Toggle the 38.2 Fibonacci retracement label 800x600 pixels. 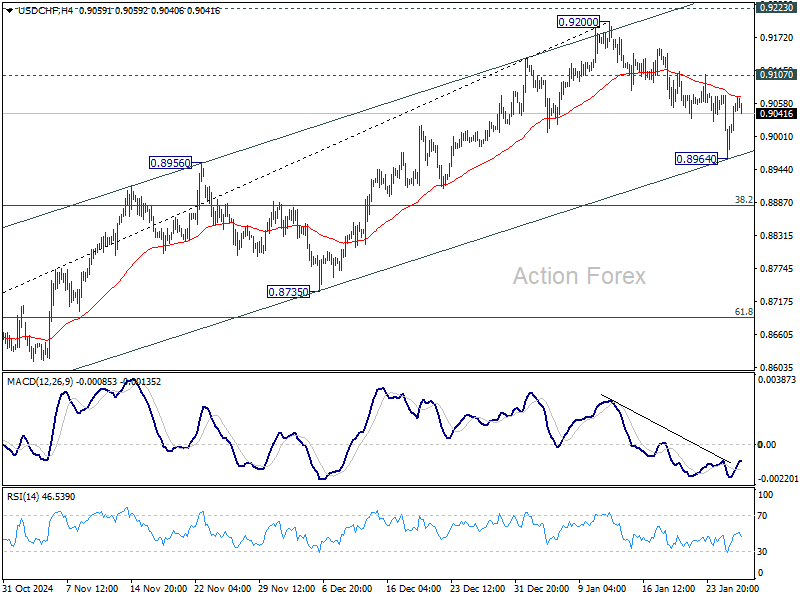746,200
